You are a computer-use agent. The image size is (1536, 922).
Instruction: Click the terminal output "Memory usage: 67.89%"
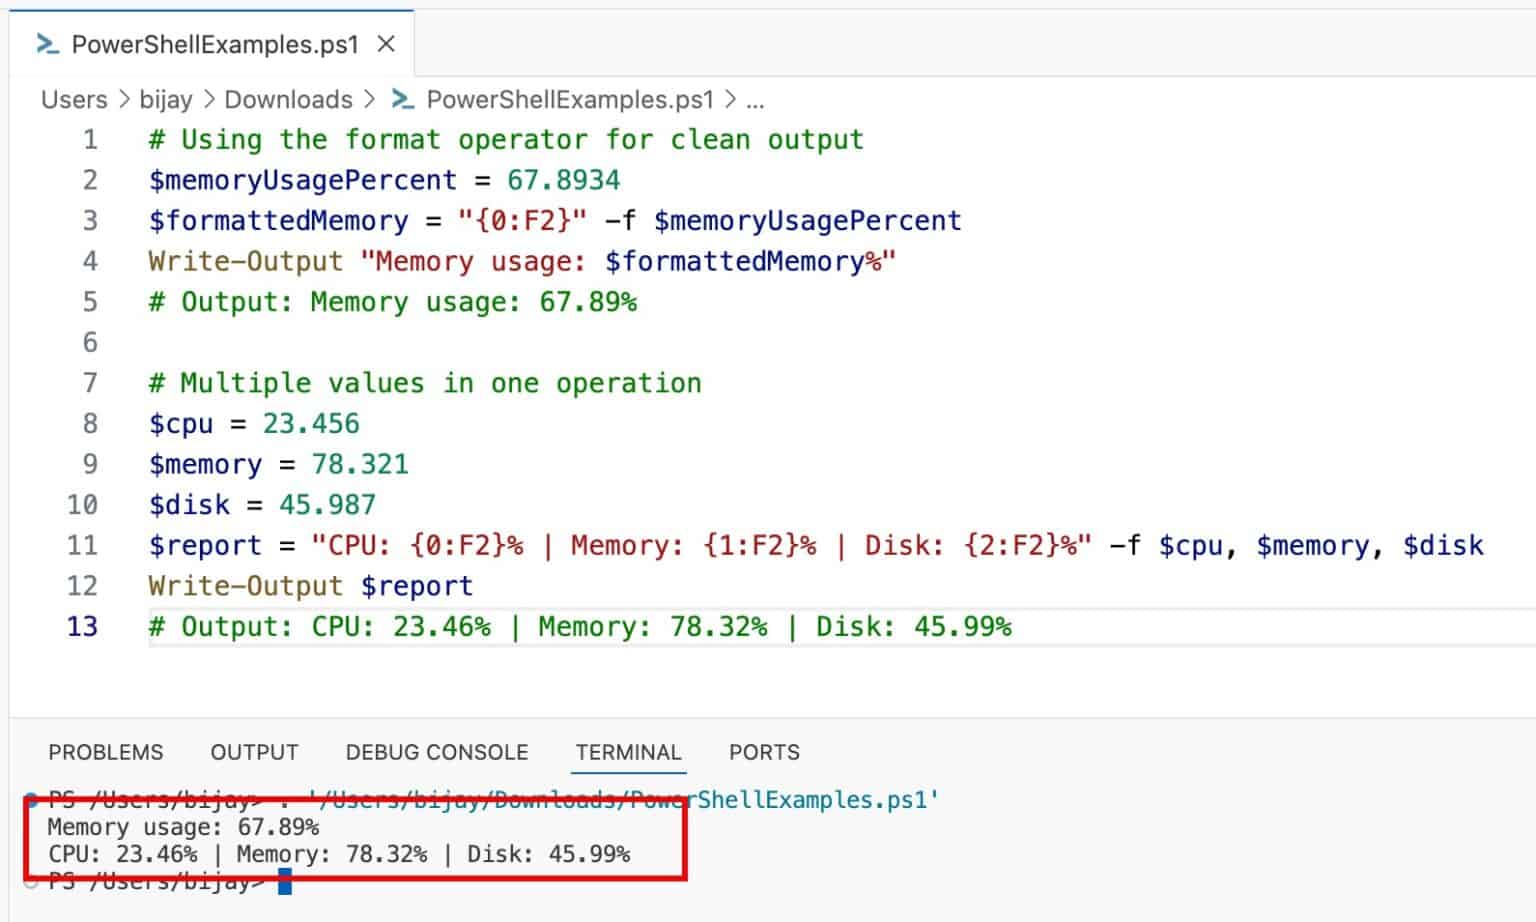(183, 827)
